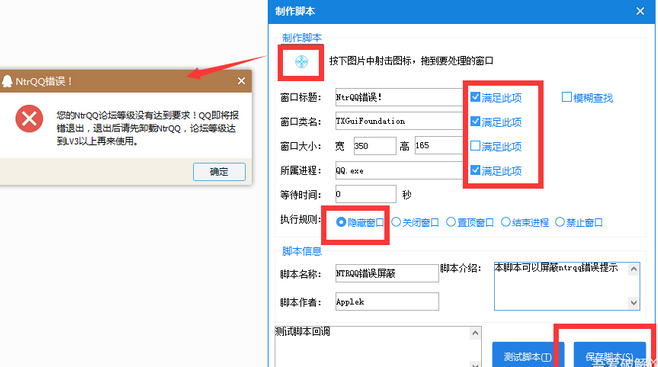The image size is (658, 367).
Task: Click the drag-icon instruction text
Action: [411, 61]
